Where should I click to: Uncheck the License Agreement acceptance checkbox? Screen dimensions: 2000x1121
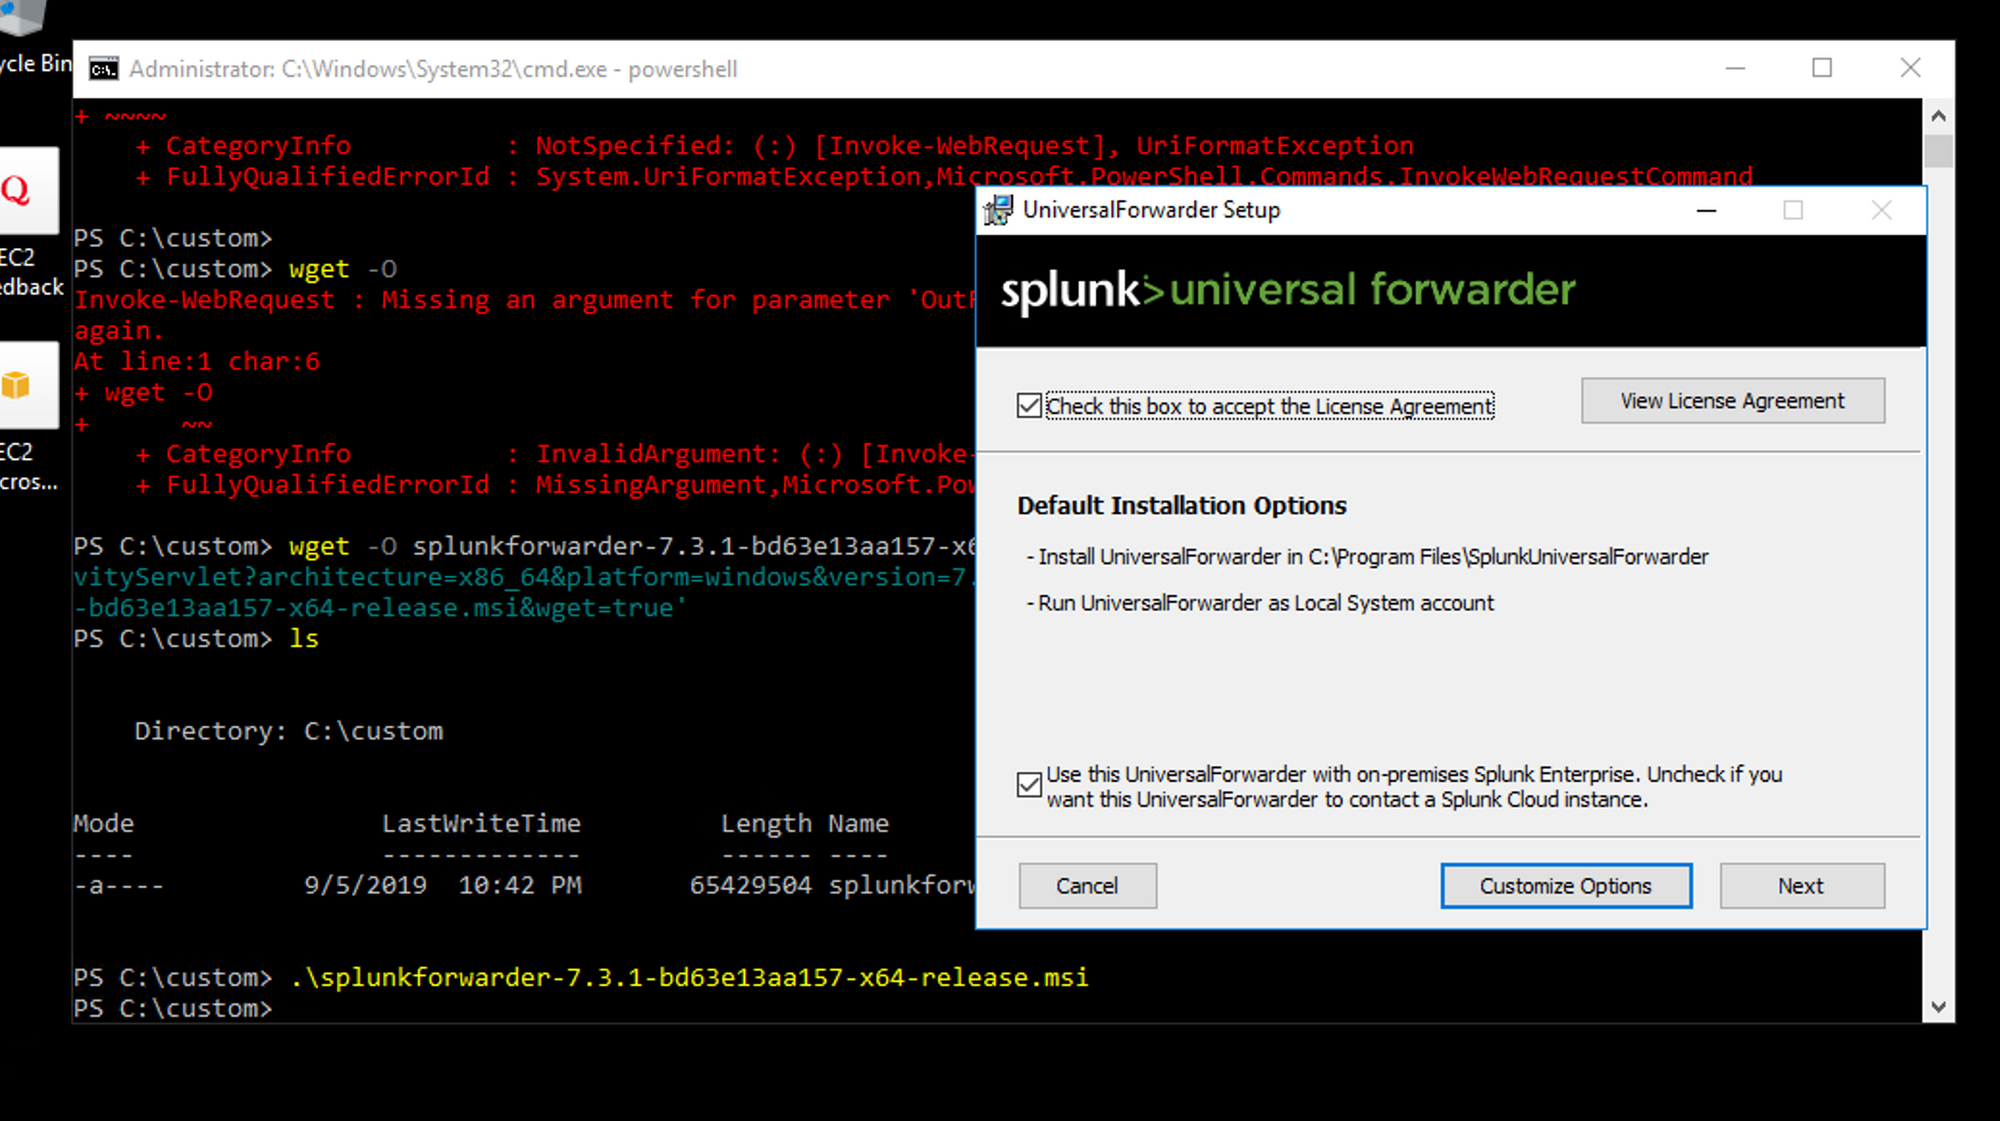click(1028, 405)
